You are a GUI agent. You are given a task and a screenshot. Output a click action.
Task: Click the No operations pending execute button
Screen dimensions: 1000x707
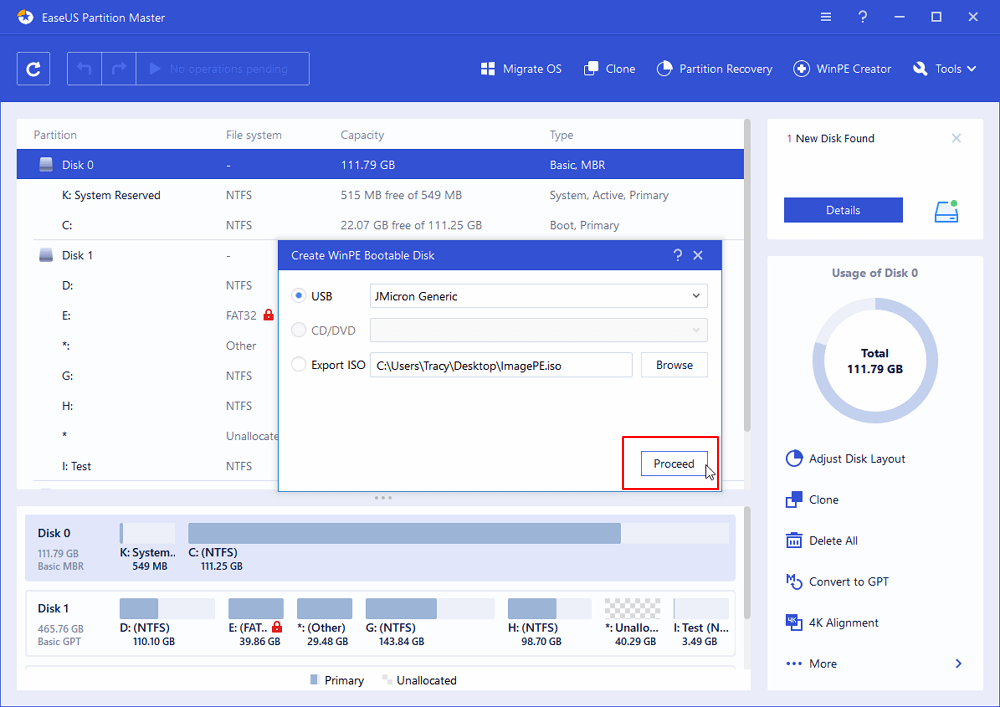[223, 69]
